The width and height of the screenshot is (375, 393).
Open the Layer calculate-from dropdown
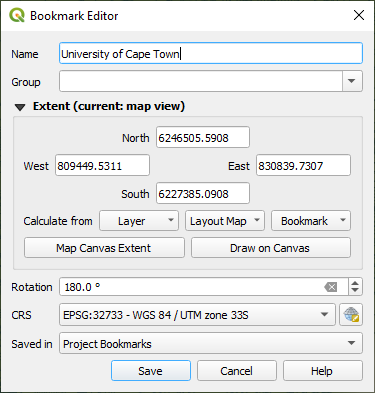(x=139, y=221)
